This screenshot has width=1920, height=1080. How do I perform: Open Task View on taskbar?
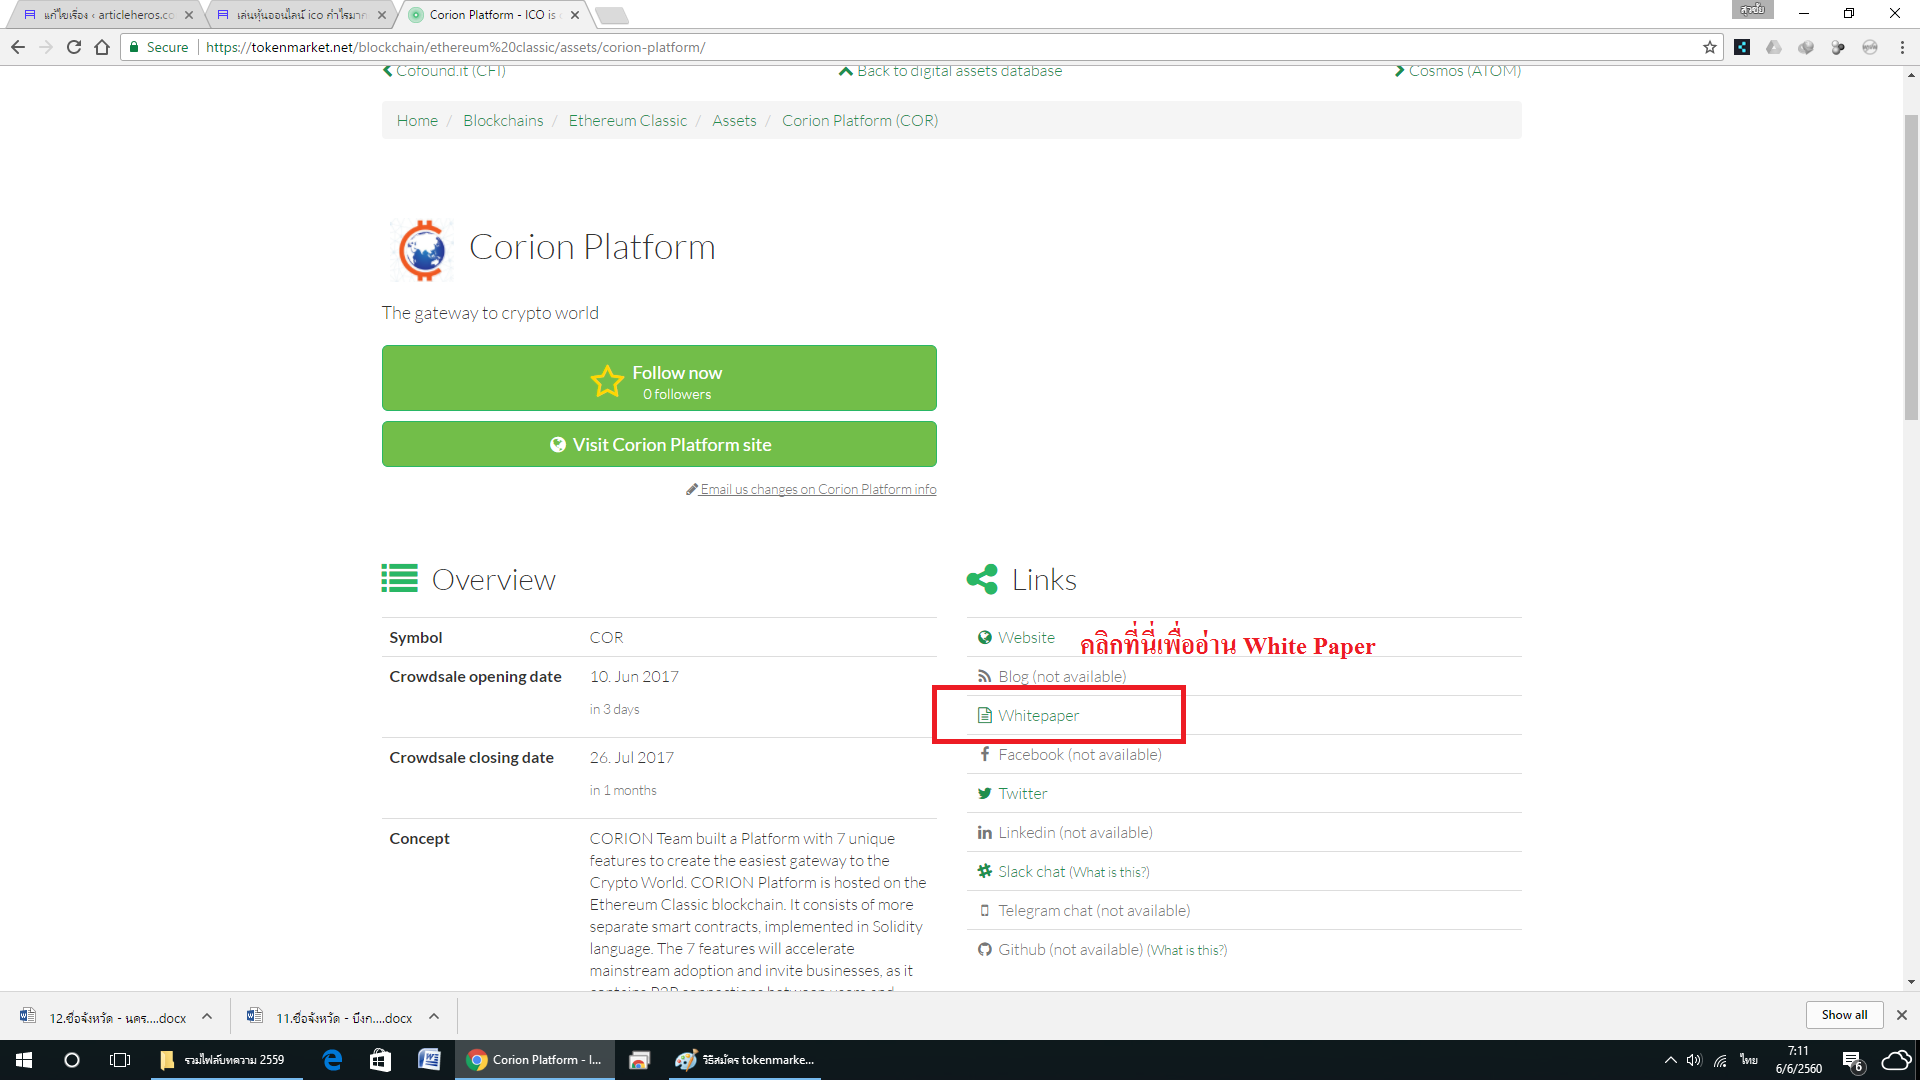pos(120,1060)
